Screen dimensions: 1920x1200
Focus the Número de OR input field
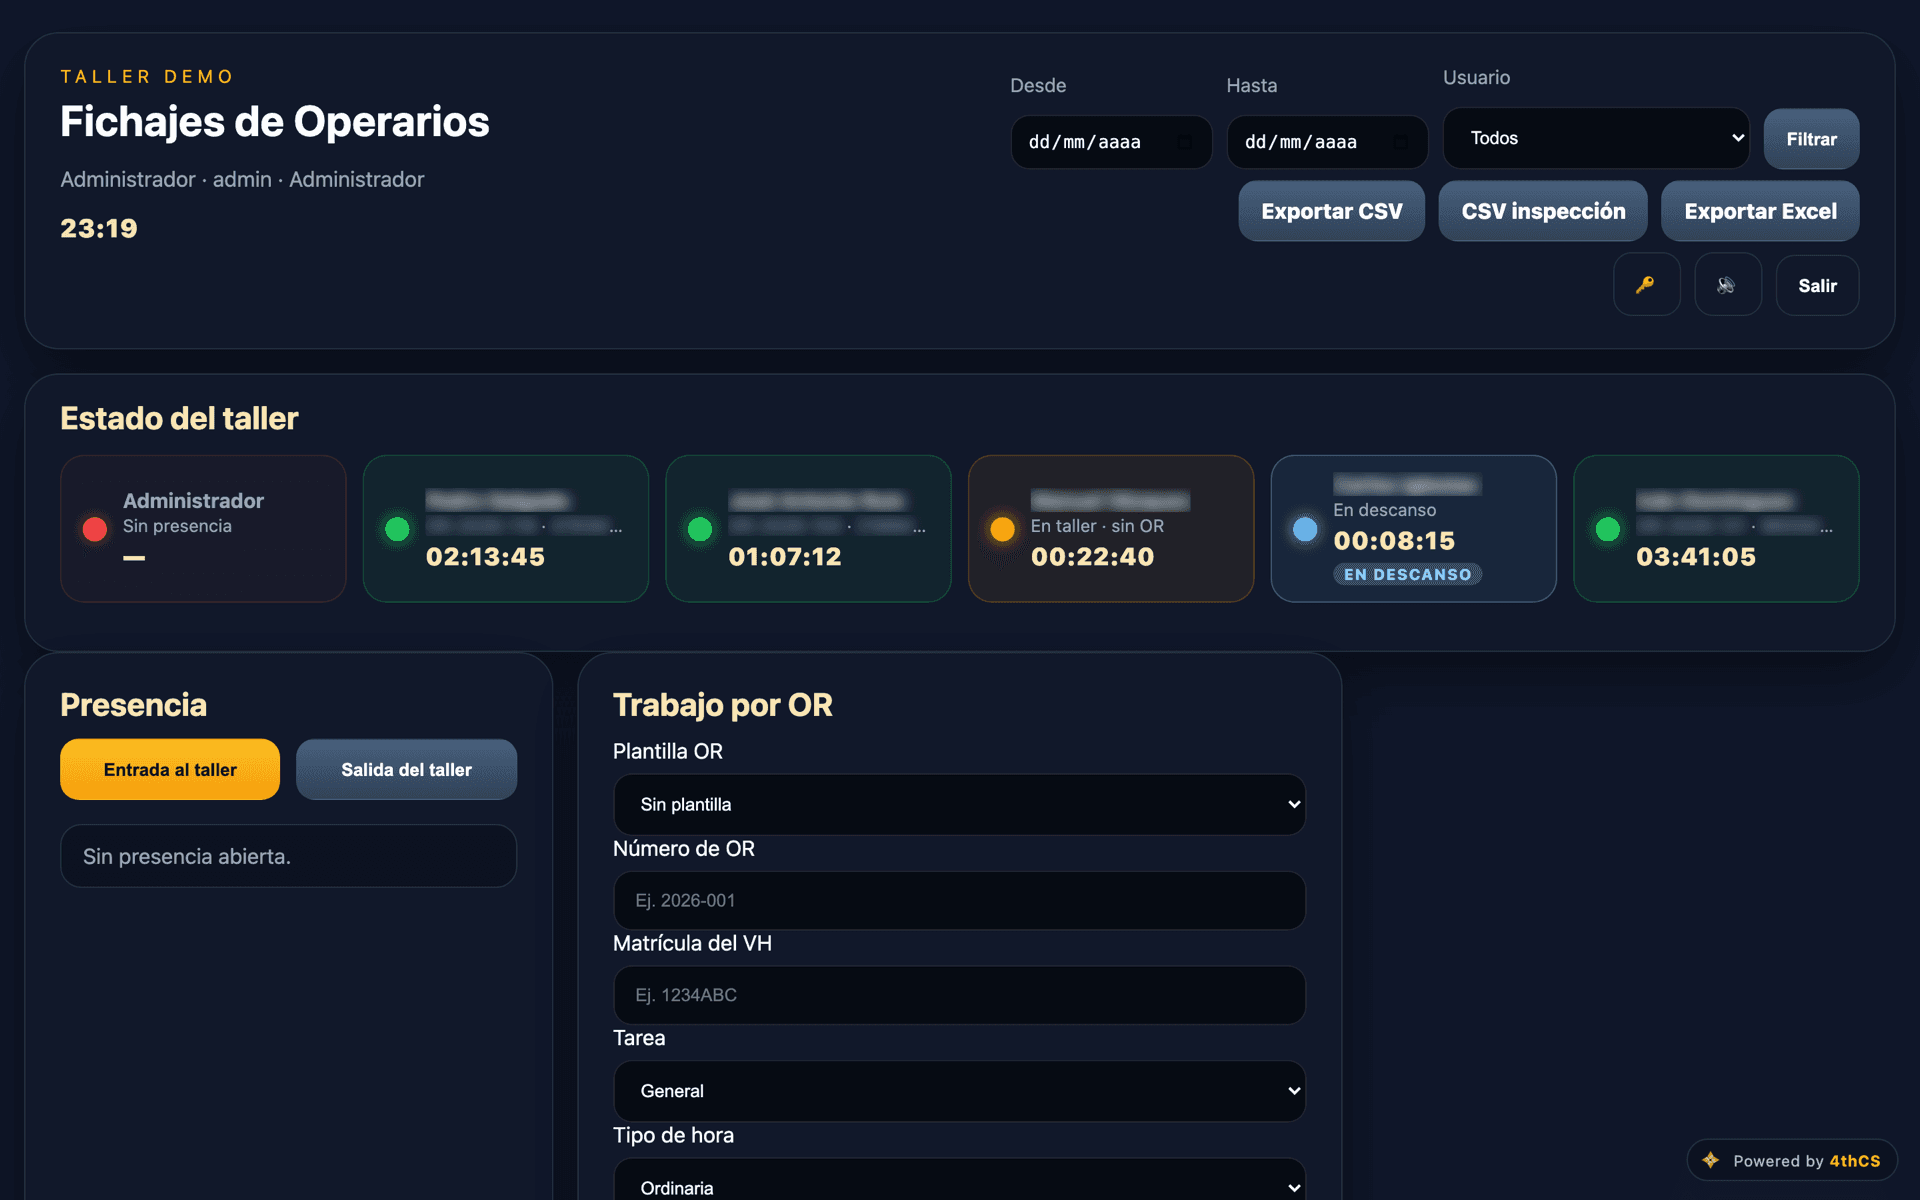959,900
